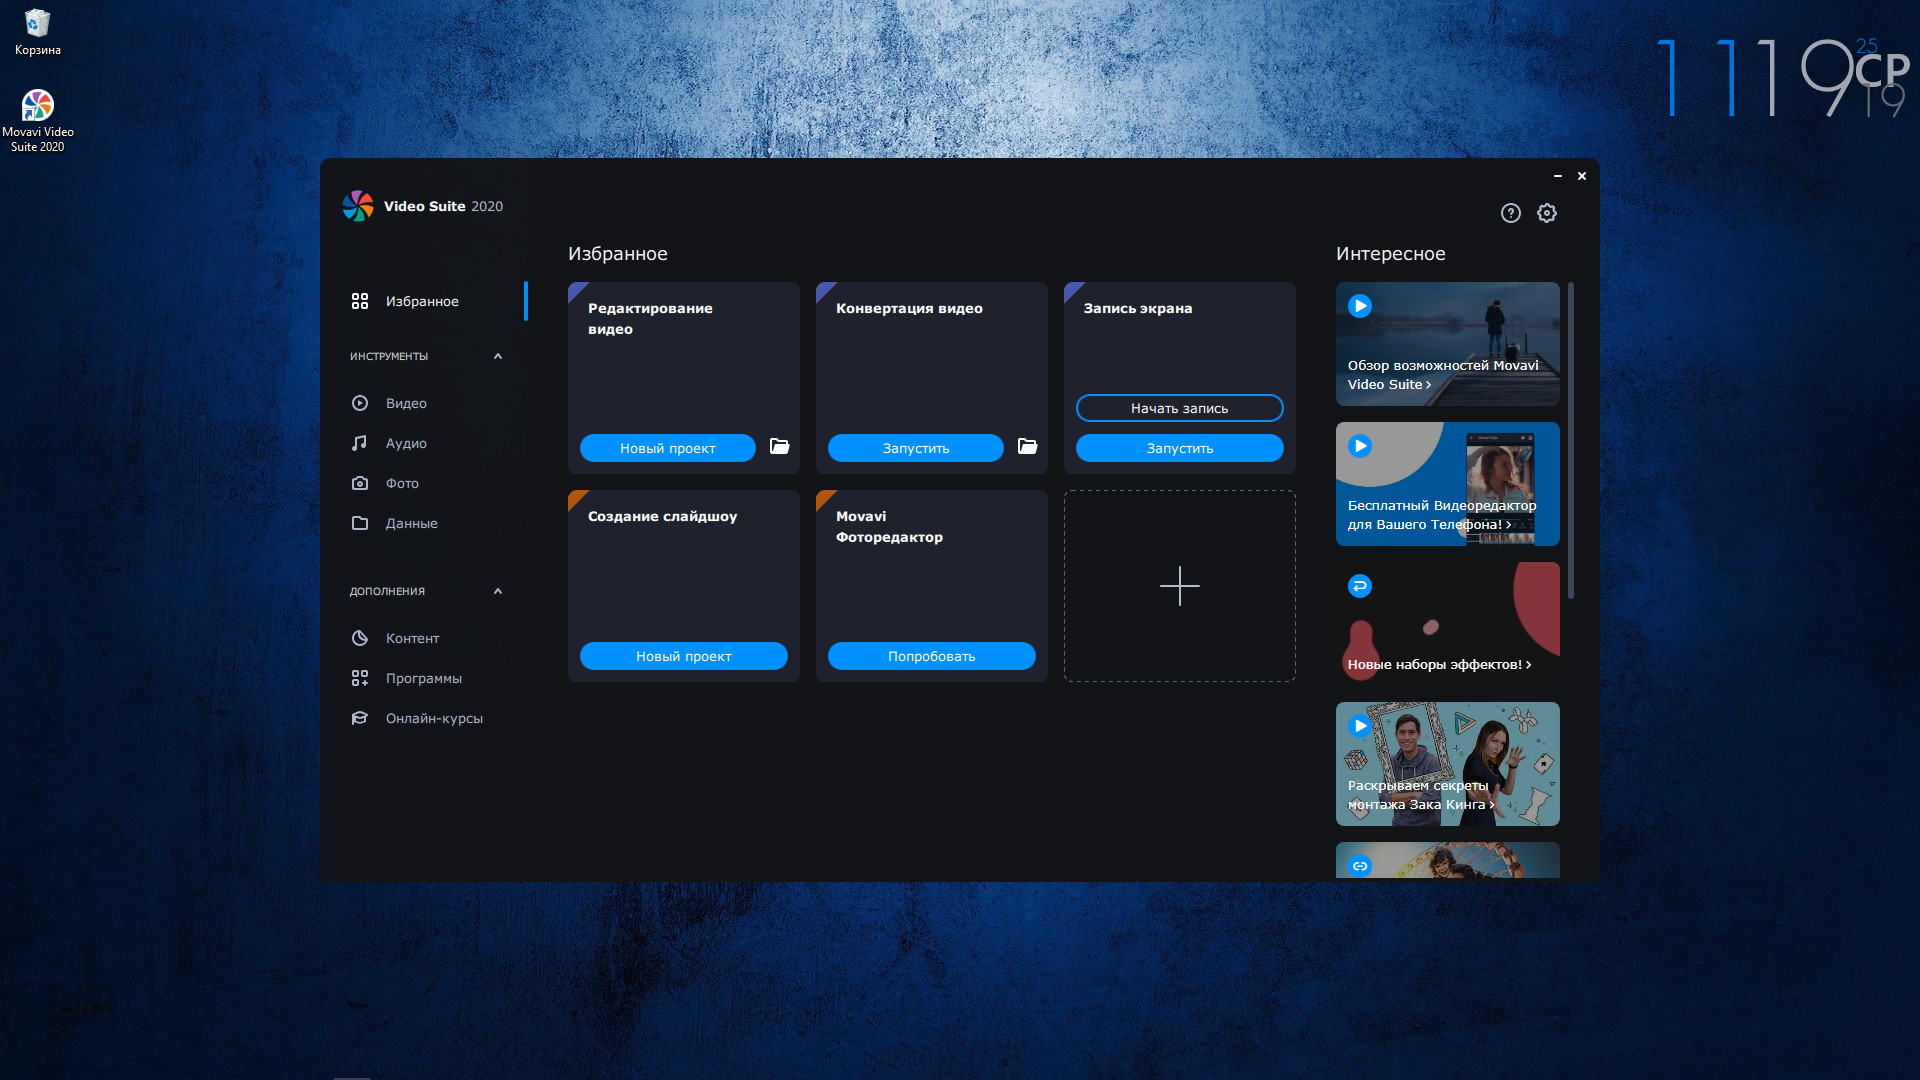The height and width of the screenshot is (1080, 1920).
Task: Close the Video Suite window
Action: (x=1582, y=176)
